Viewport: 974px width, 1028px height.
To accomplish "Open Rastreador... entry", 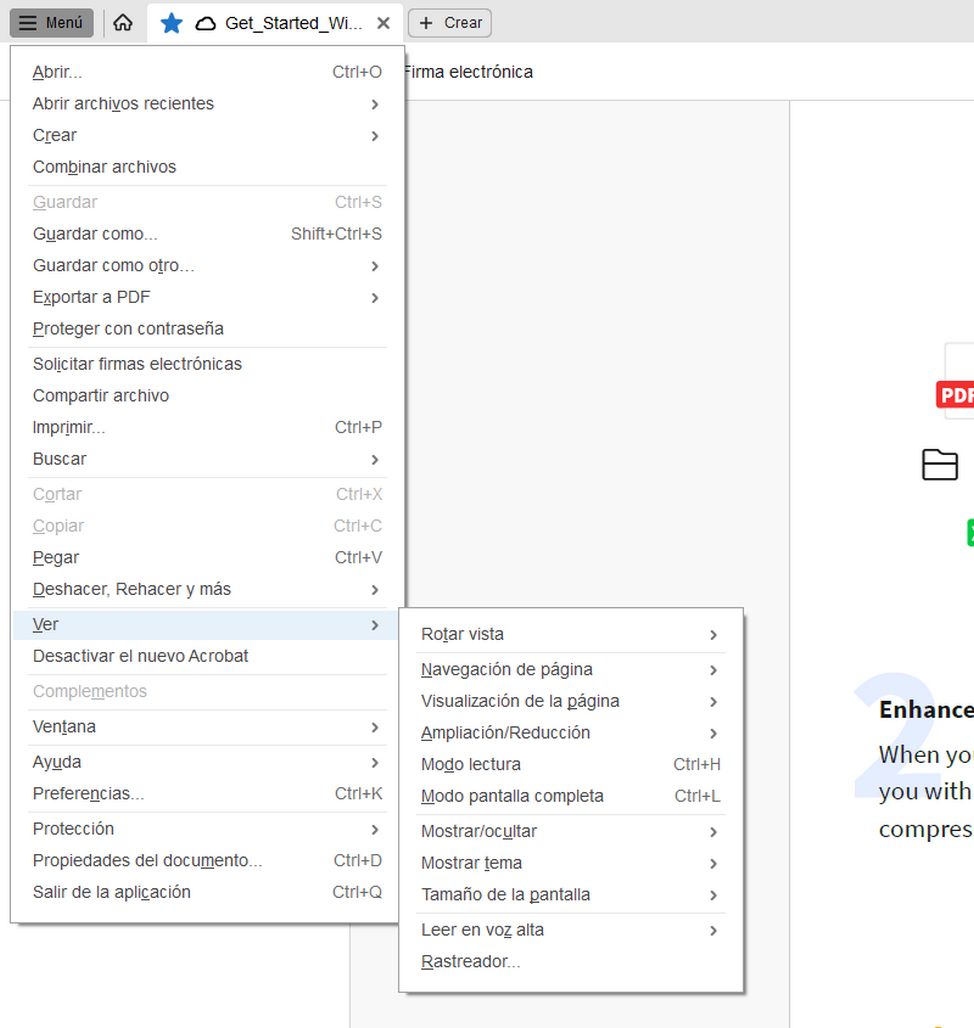I will [x=570, y=961].
